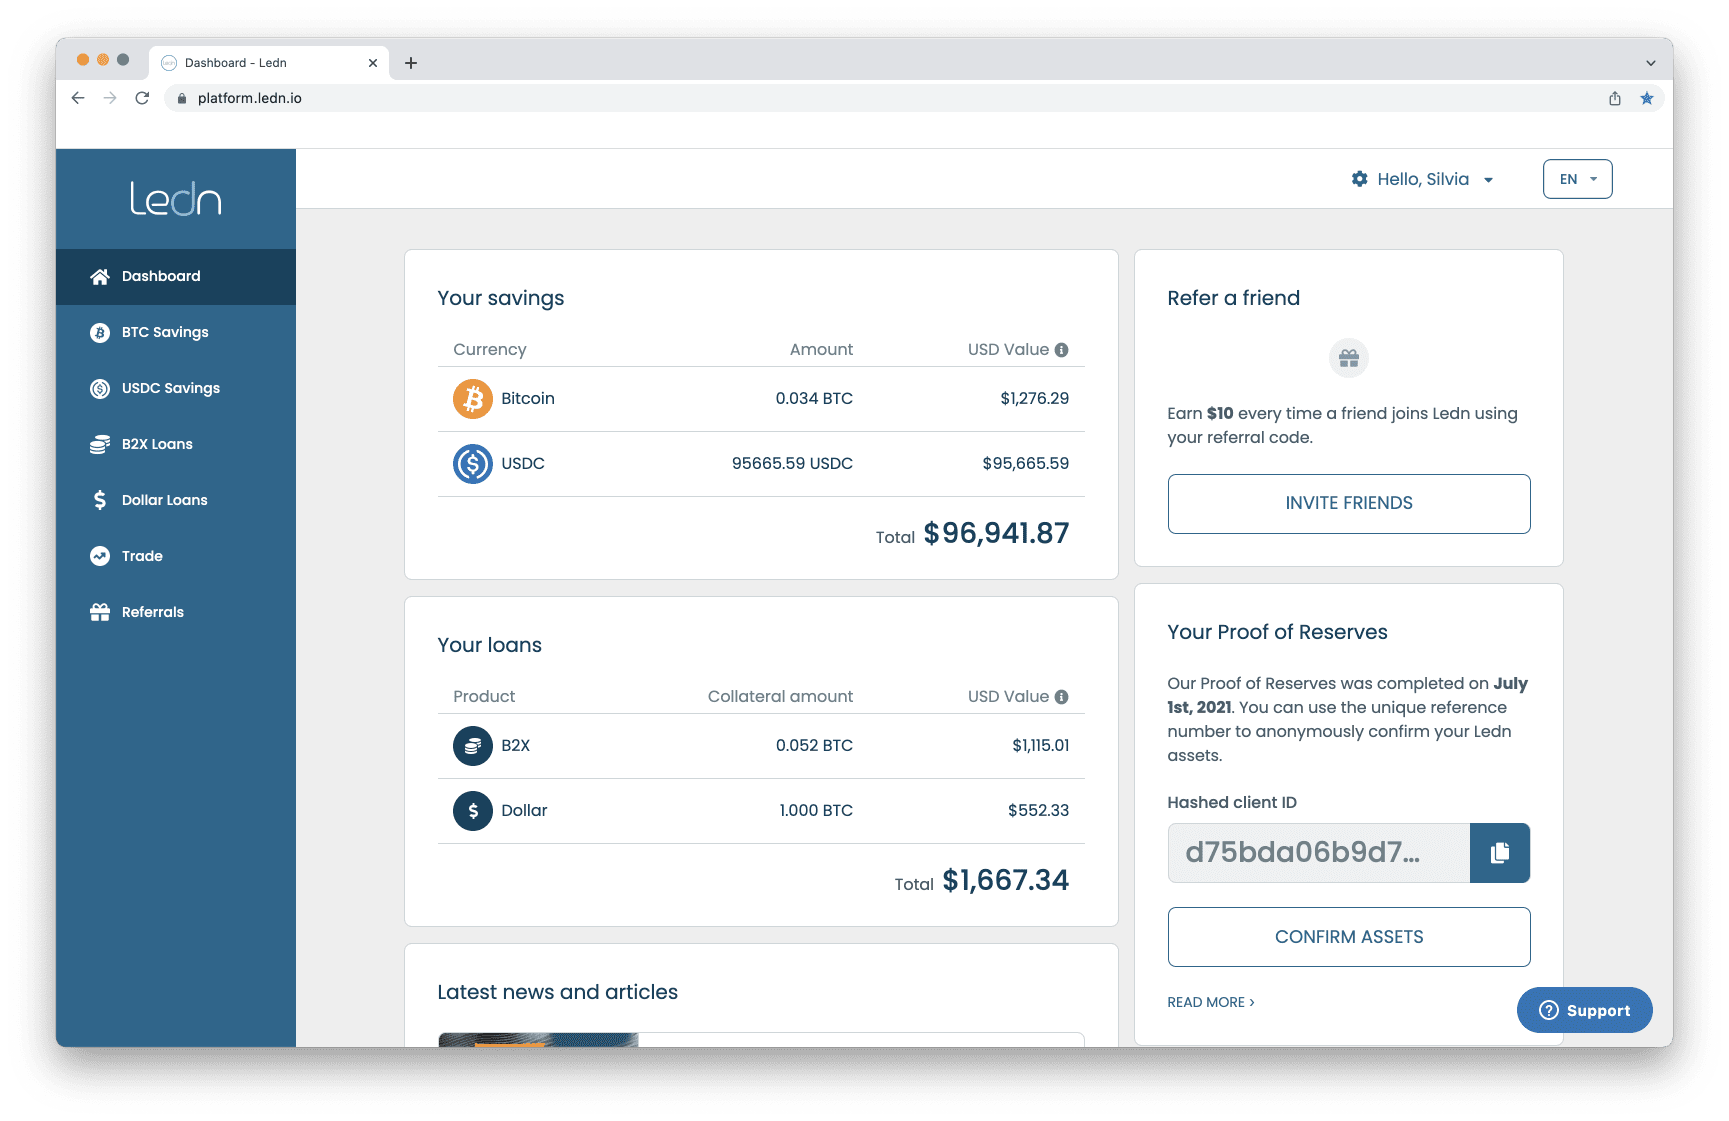Click the browser share icon

click(1615, 98)
